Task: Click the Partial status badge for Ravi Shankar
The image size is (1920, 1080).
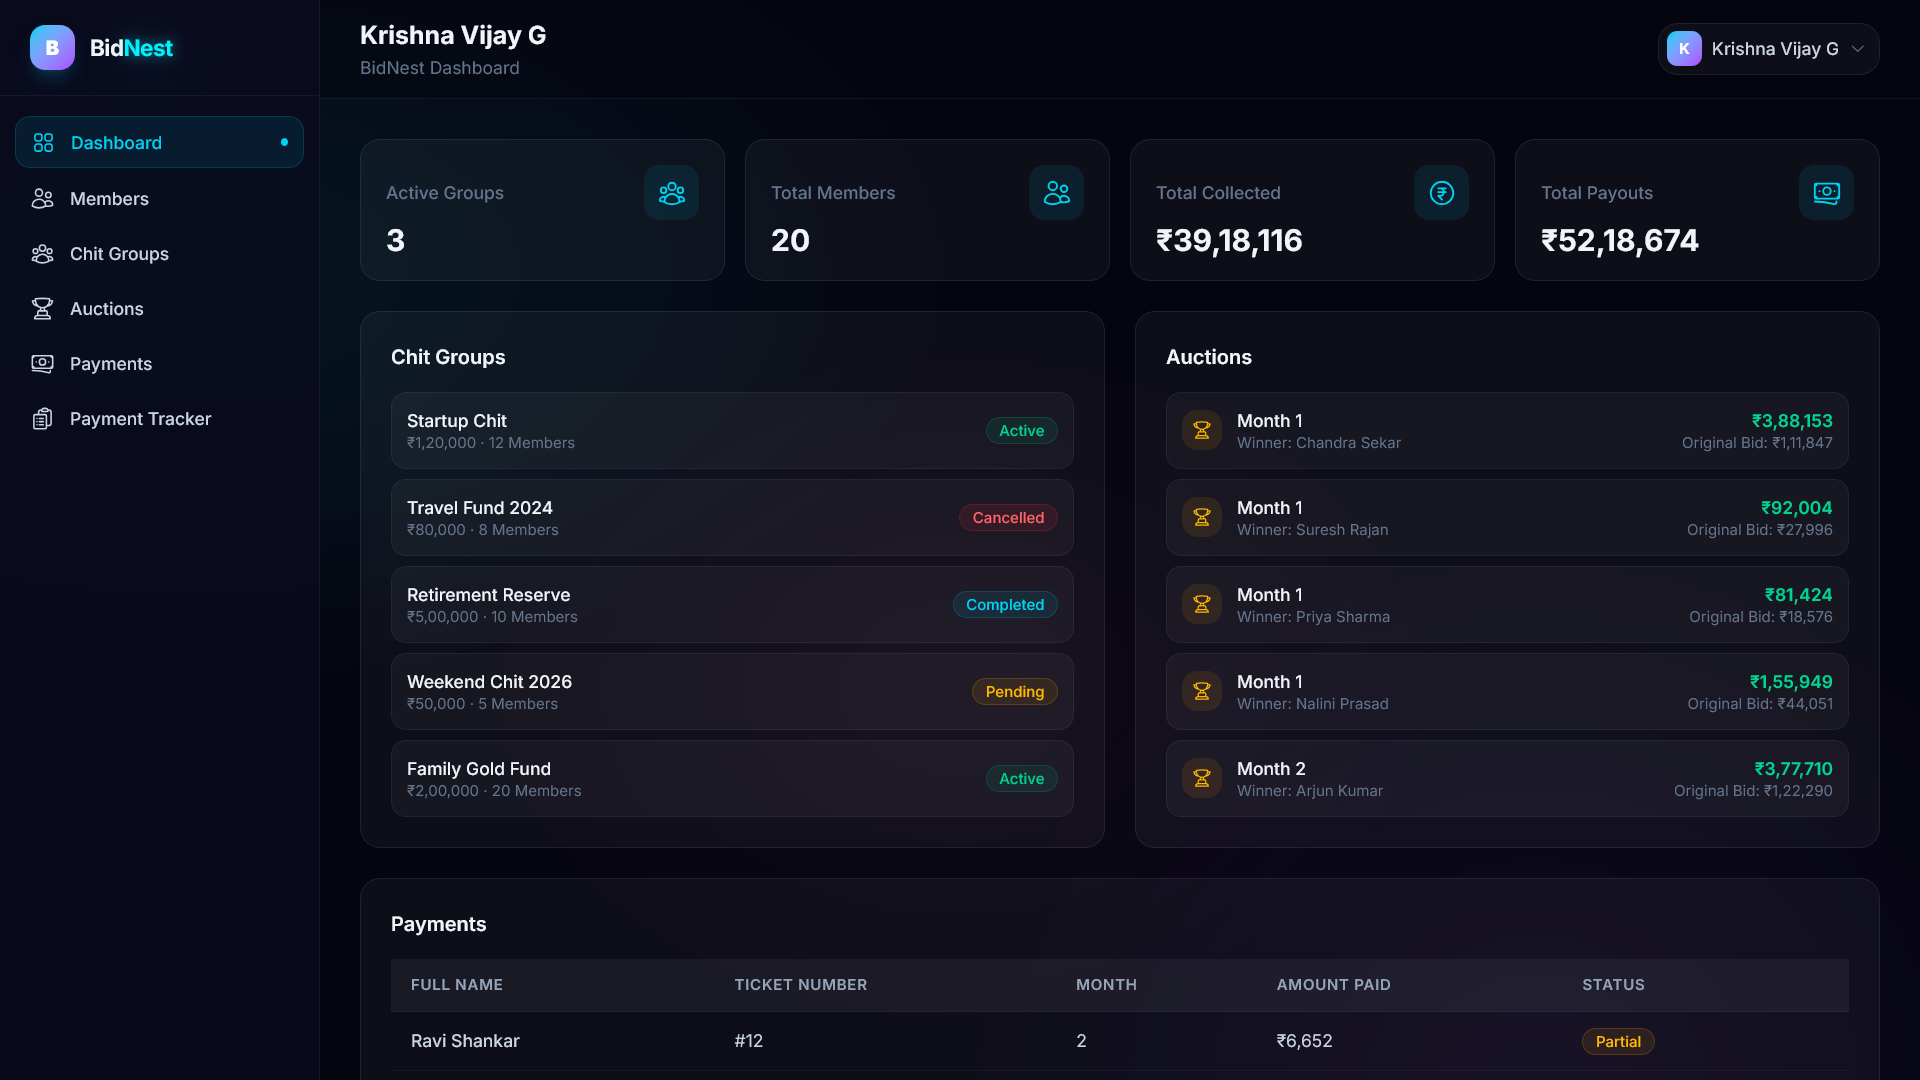Action: point(1618,1042)
